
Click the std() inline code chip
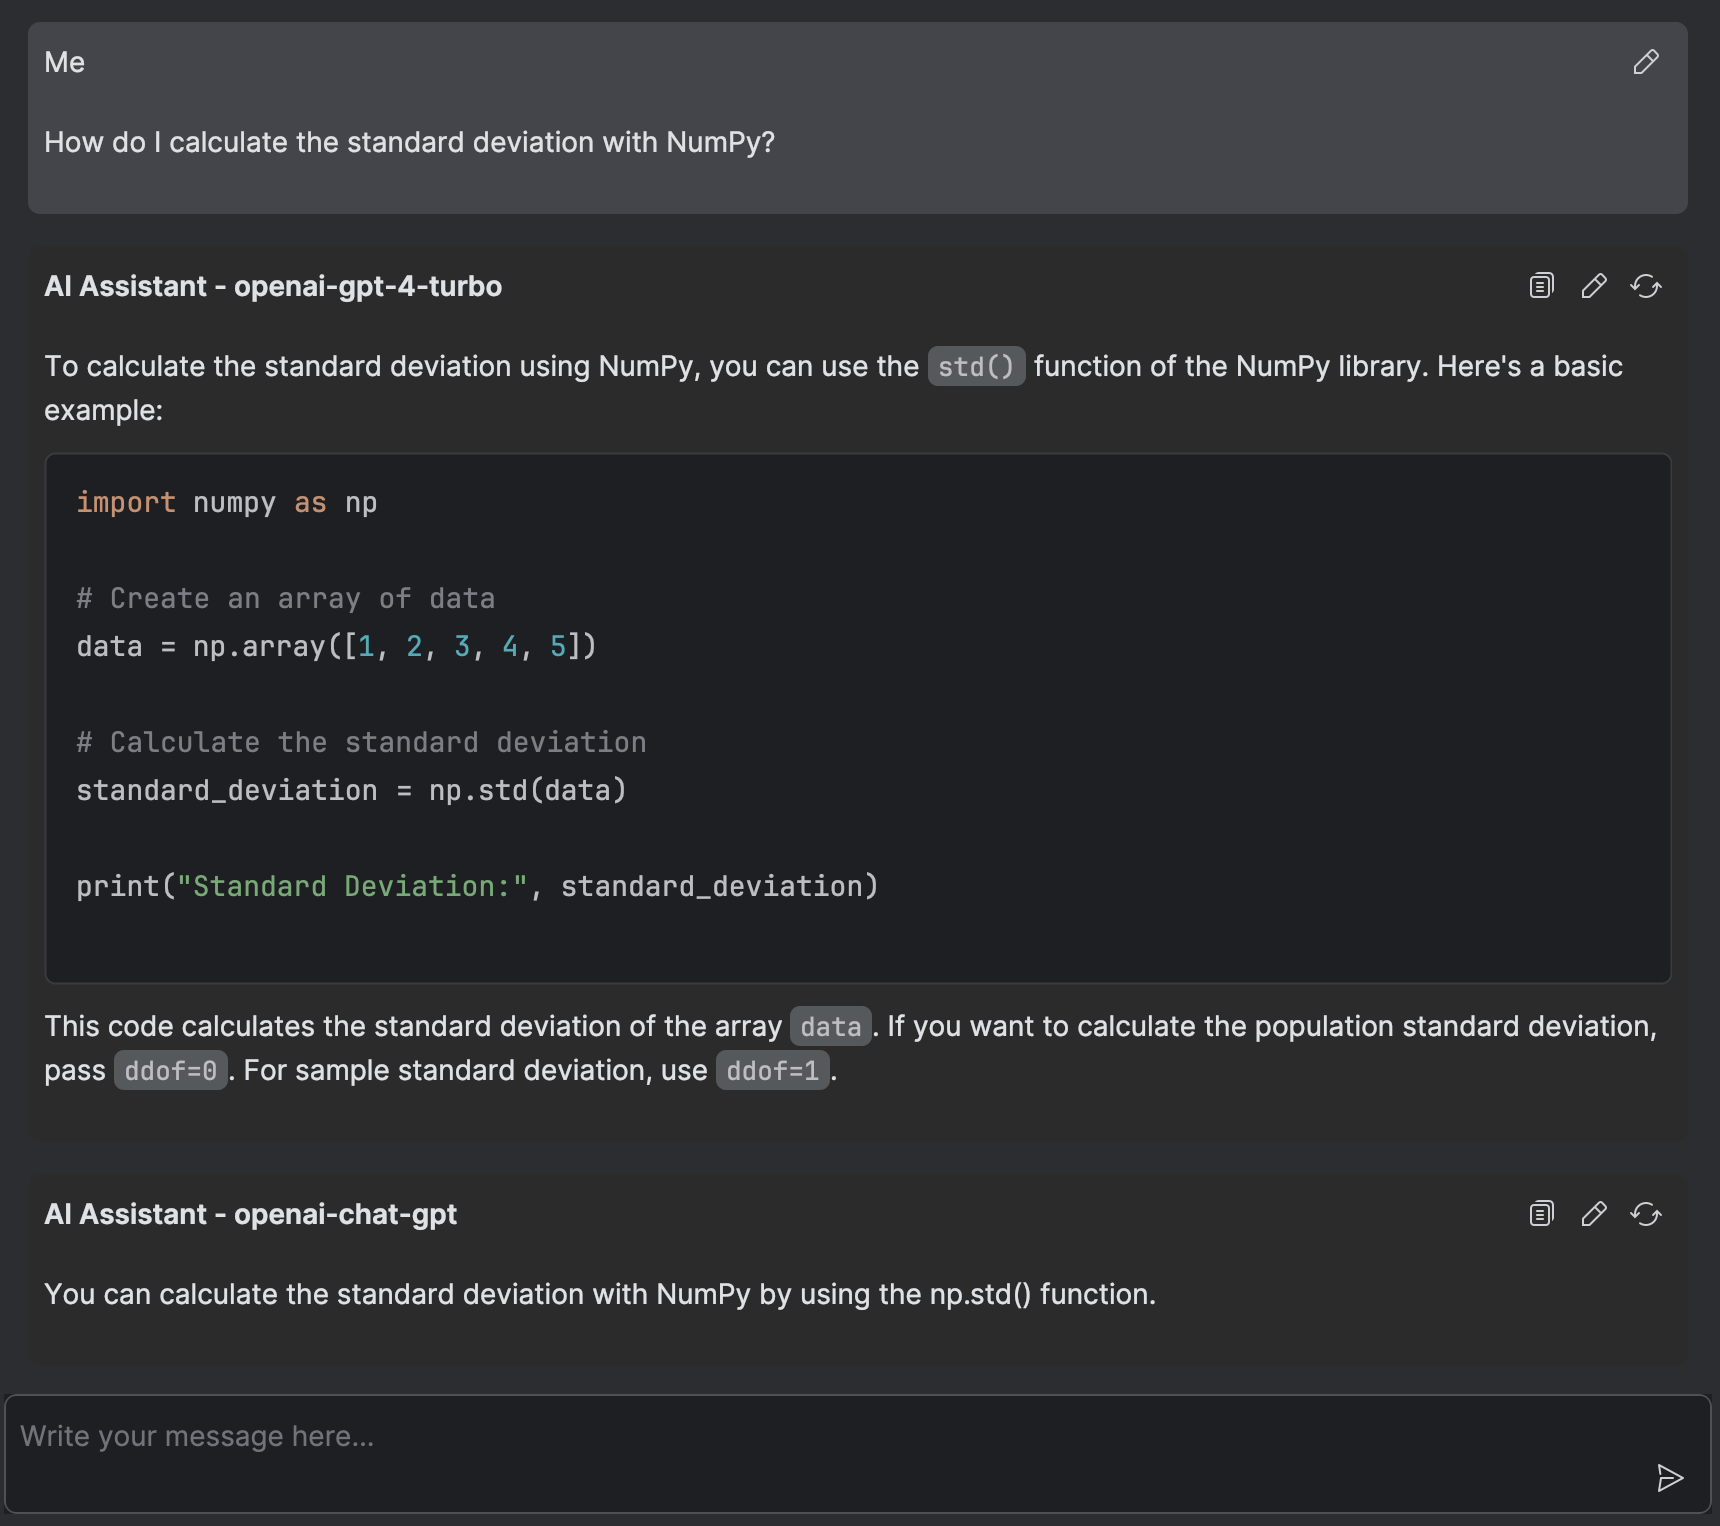pyautogui.click(x=975, y=367)
